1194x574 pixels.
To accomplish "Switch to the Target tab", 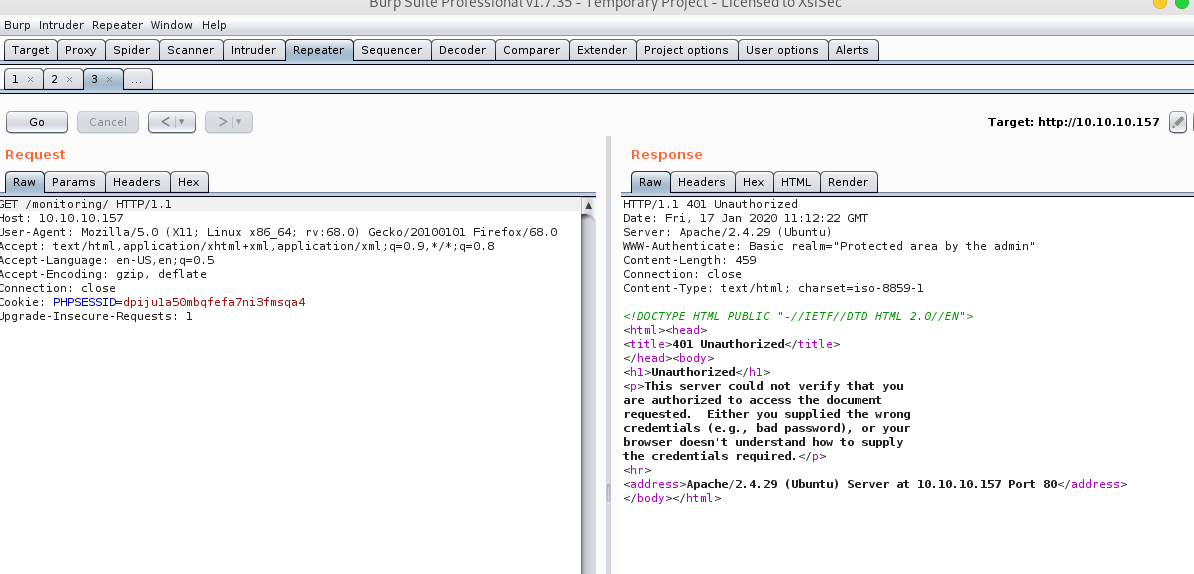I will pyautogui.click(x=30, y=50).
